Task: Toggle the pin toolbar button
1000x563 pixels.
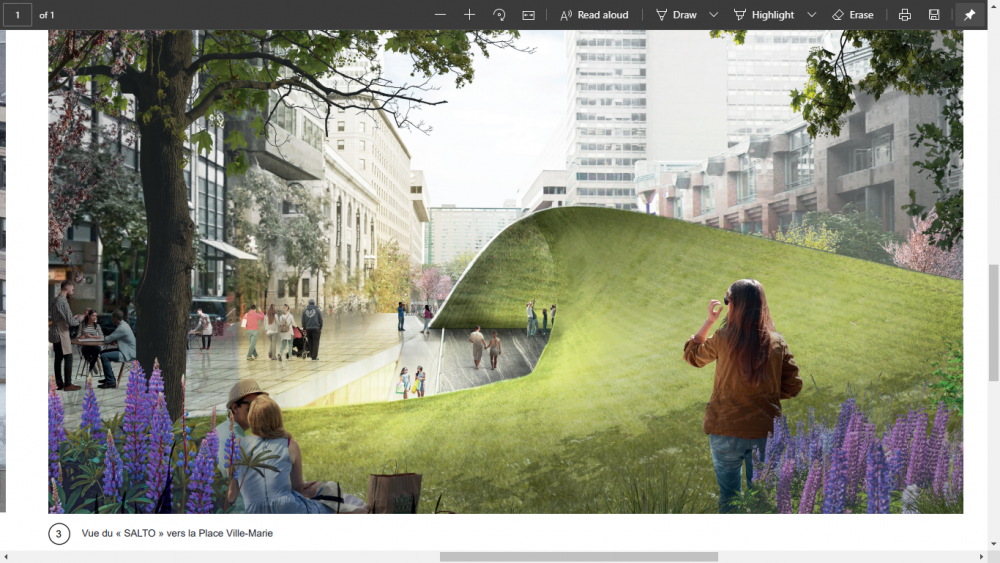Action: (x=968, y=15)
